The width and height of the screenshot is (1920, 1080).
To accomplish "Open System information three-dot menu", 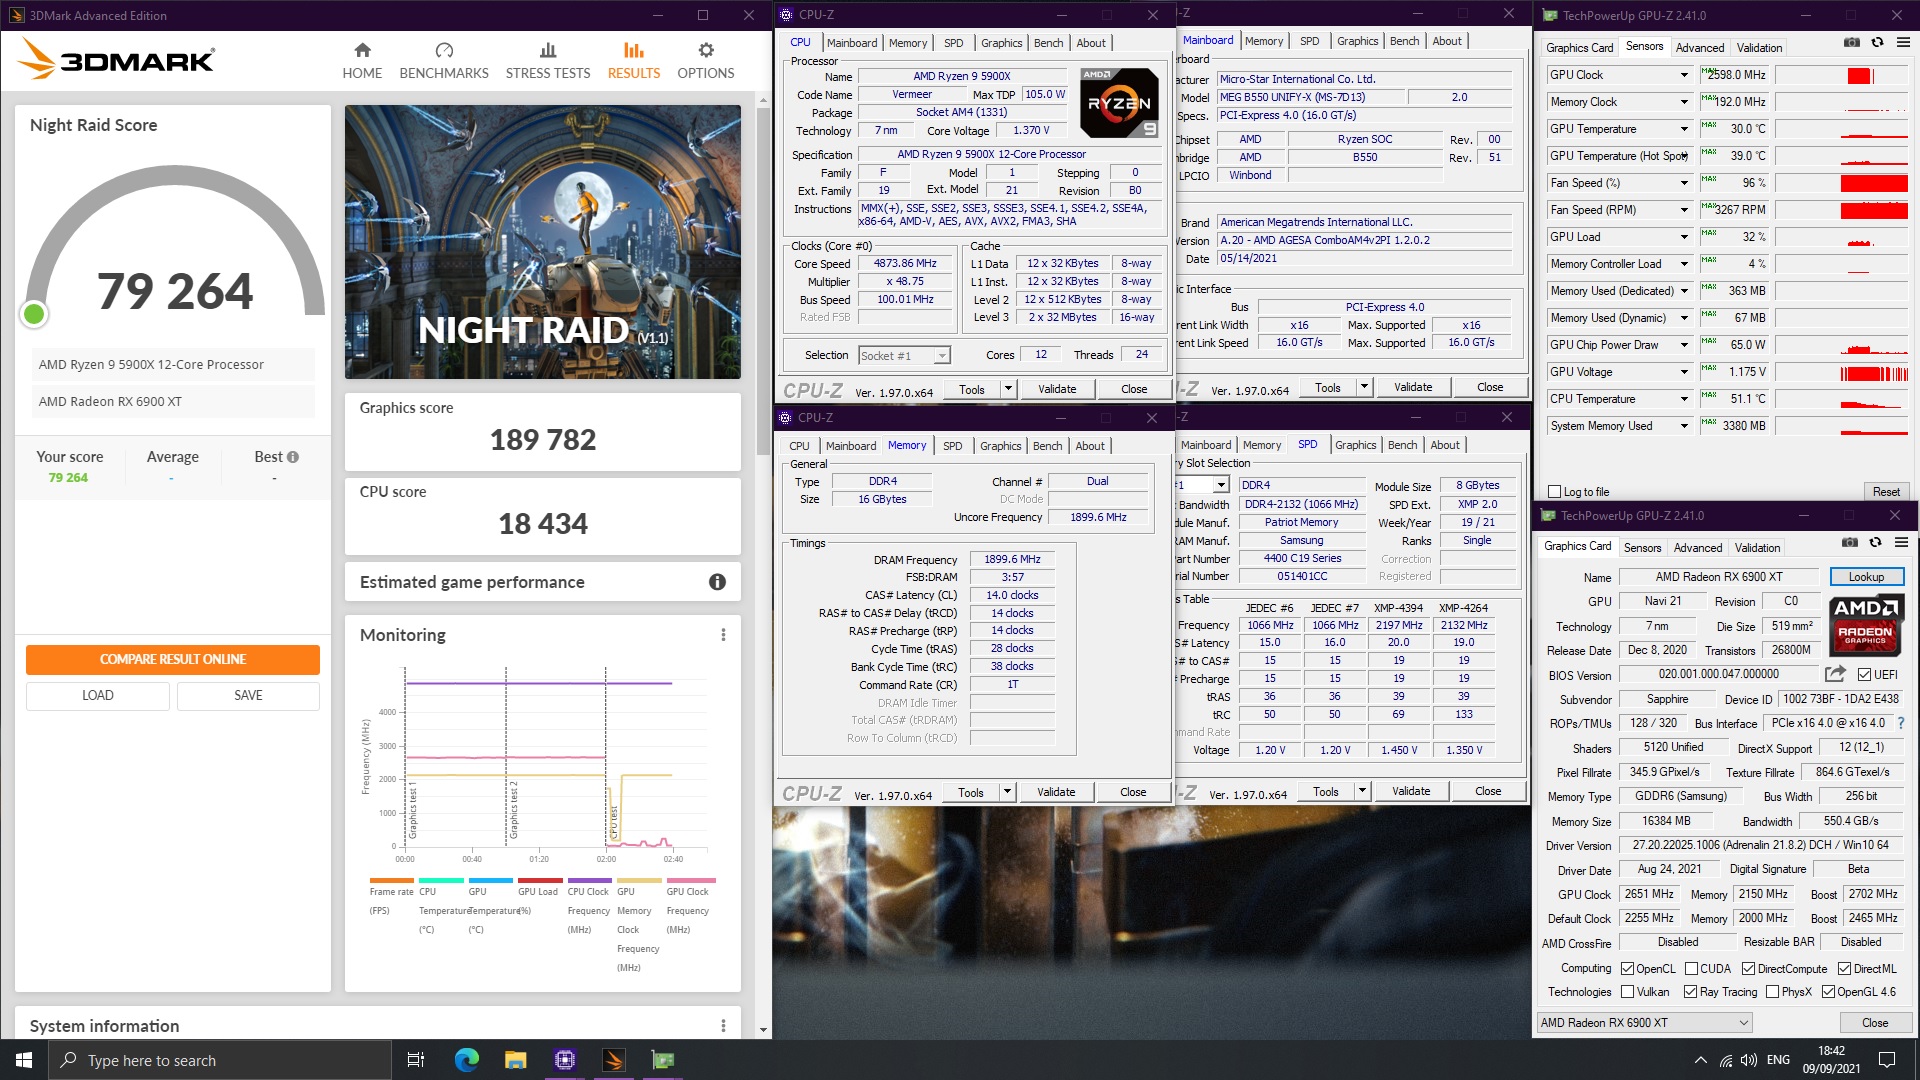I will tap(723, 1026).
